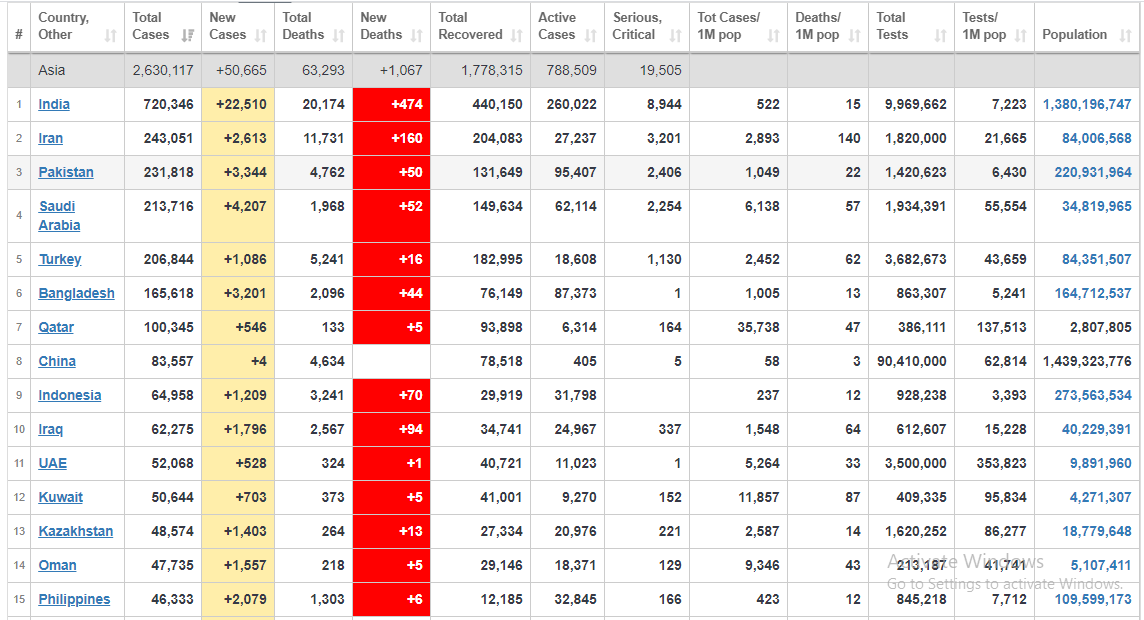Open the China country link
The width and height of the screenshot is (1144, 620).
[57, 361]
